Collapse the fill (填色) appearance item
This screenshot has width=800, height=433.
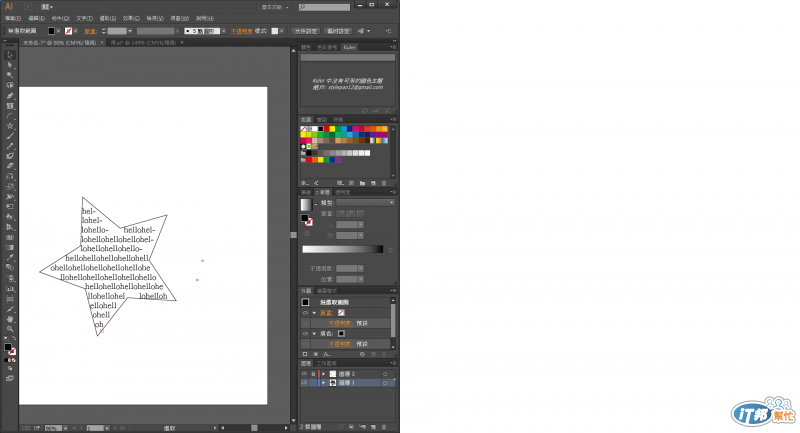click(314, 334)
